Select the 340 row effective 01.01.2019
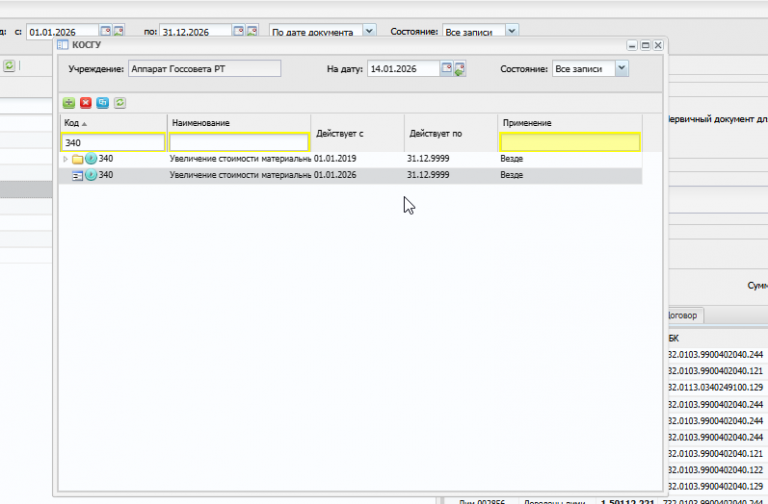This screenshot has width=768, height=504. [351, 159]
